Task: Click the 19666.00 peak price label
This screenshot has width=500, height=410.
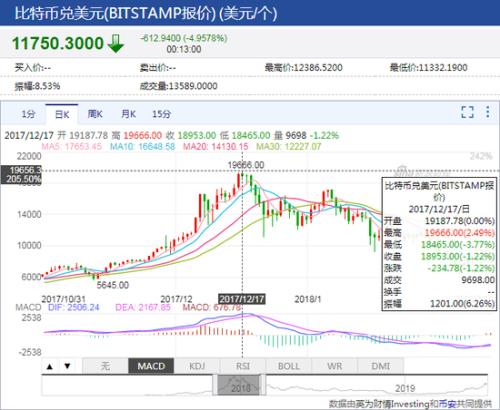Action: click(x=246, y=165)
